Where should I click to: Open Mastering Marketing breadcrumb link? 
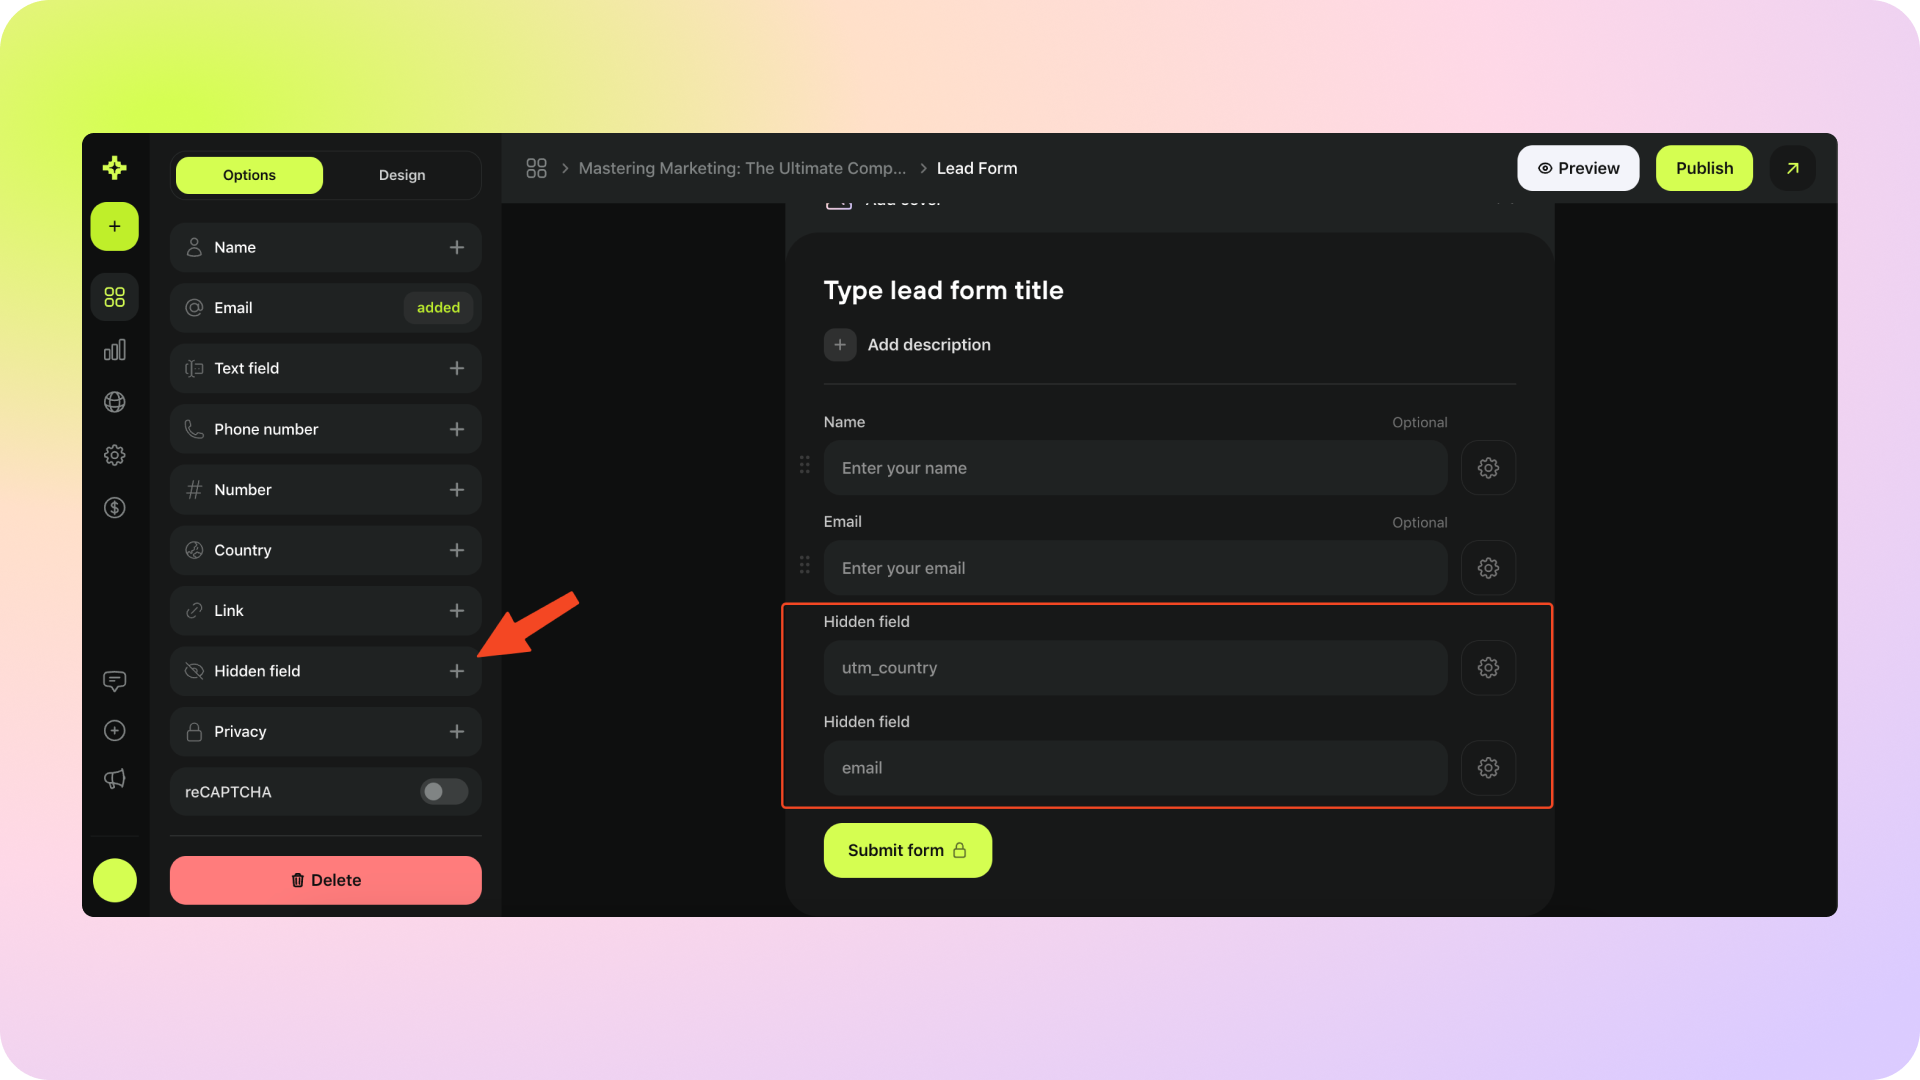click(x=742, y=168)
